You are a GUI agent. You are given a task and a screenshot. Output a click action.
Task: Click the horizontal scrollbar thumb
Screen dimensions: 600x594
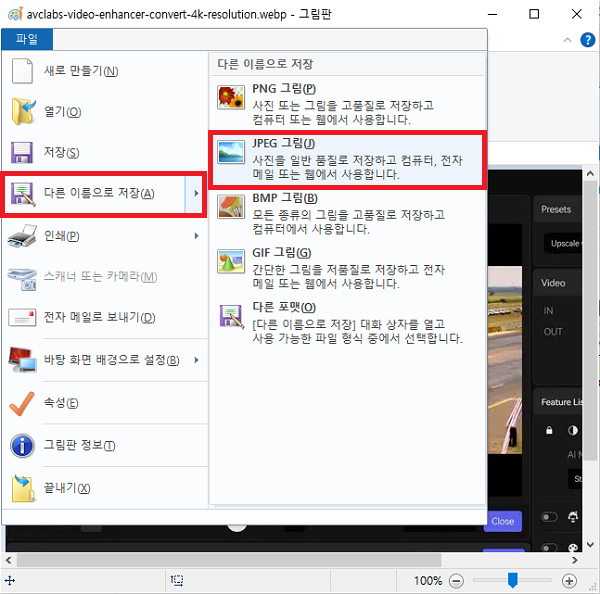click(229, 560)
